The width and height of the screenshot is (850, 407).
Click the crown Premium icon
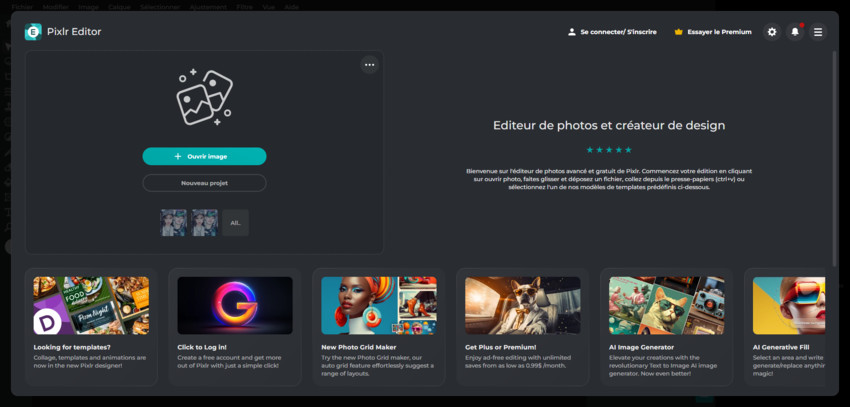pyautogui.click(x=678, y=32)
